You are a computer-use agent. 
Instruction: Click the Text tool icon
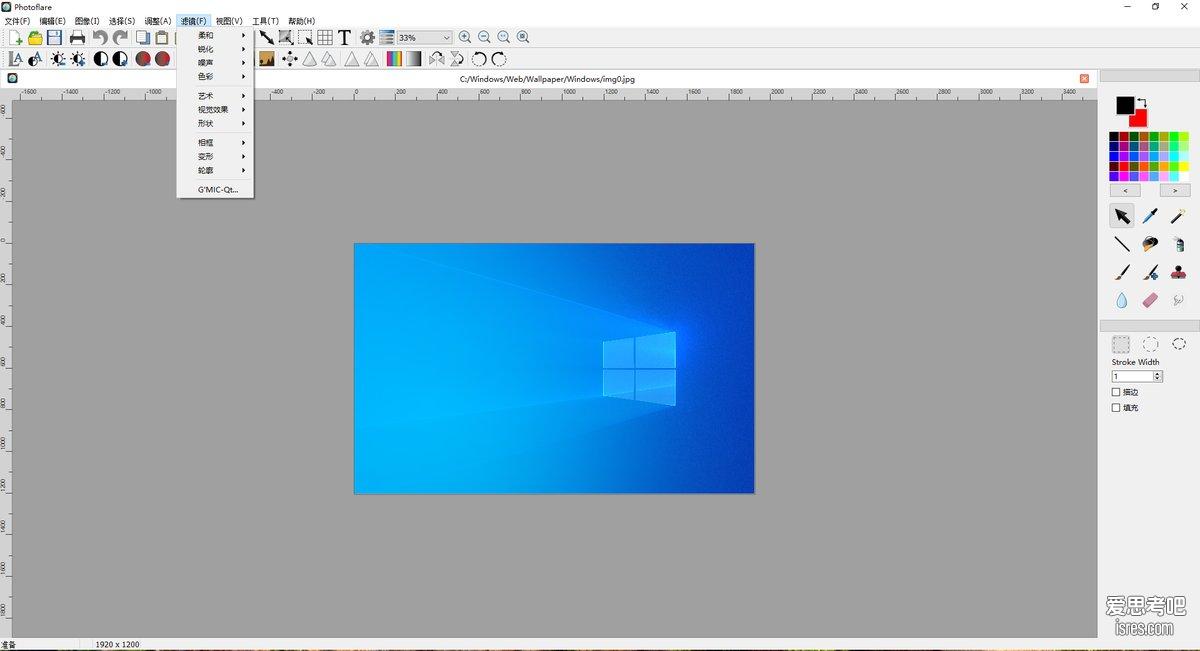click(x=345, y=37)
